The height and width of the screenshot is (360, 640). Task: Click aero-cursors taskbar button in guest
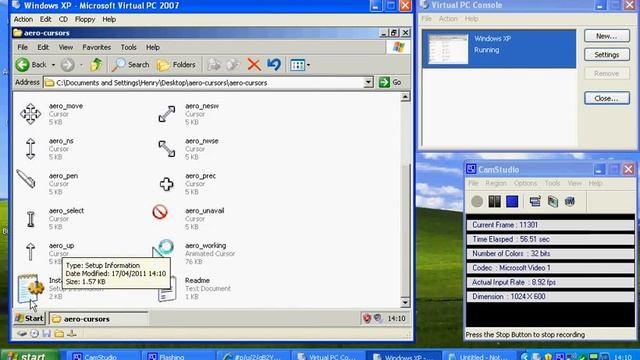[x=98, y=319]
